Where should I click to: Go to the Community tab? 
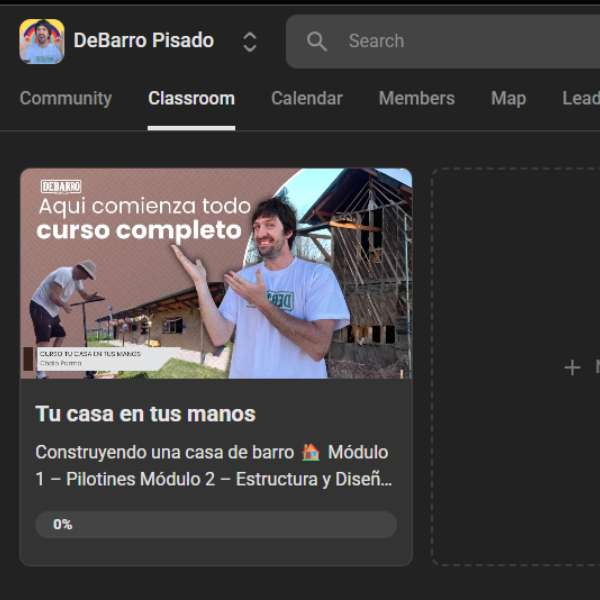[x=66, y=98]
